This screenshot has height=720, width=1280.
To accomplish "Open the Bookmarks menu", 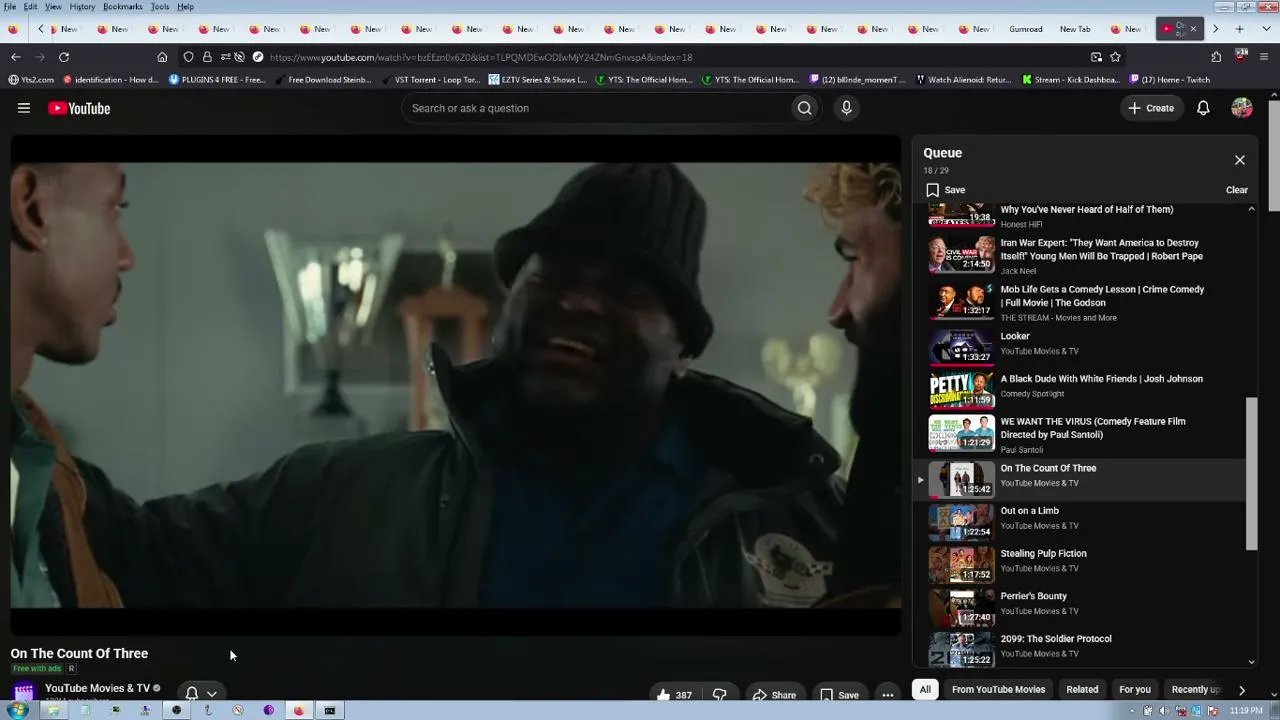I will pyautogui.click(x=123, y=7).
